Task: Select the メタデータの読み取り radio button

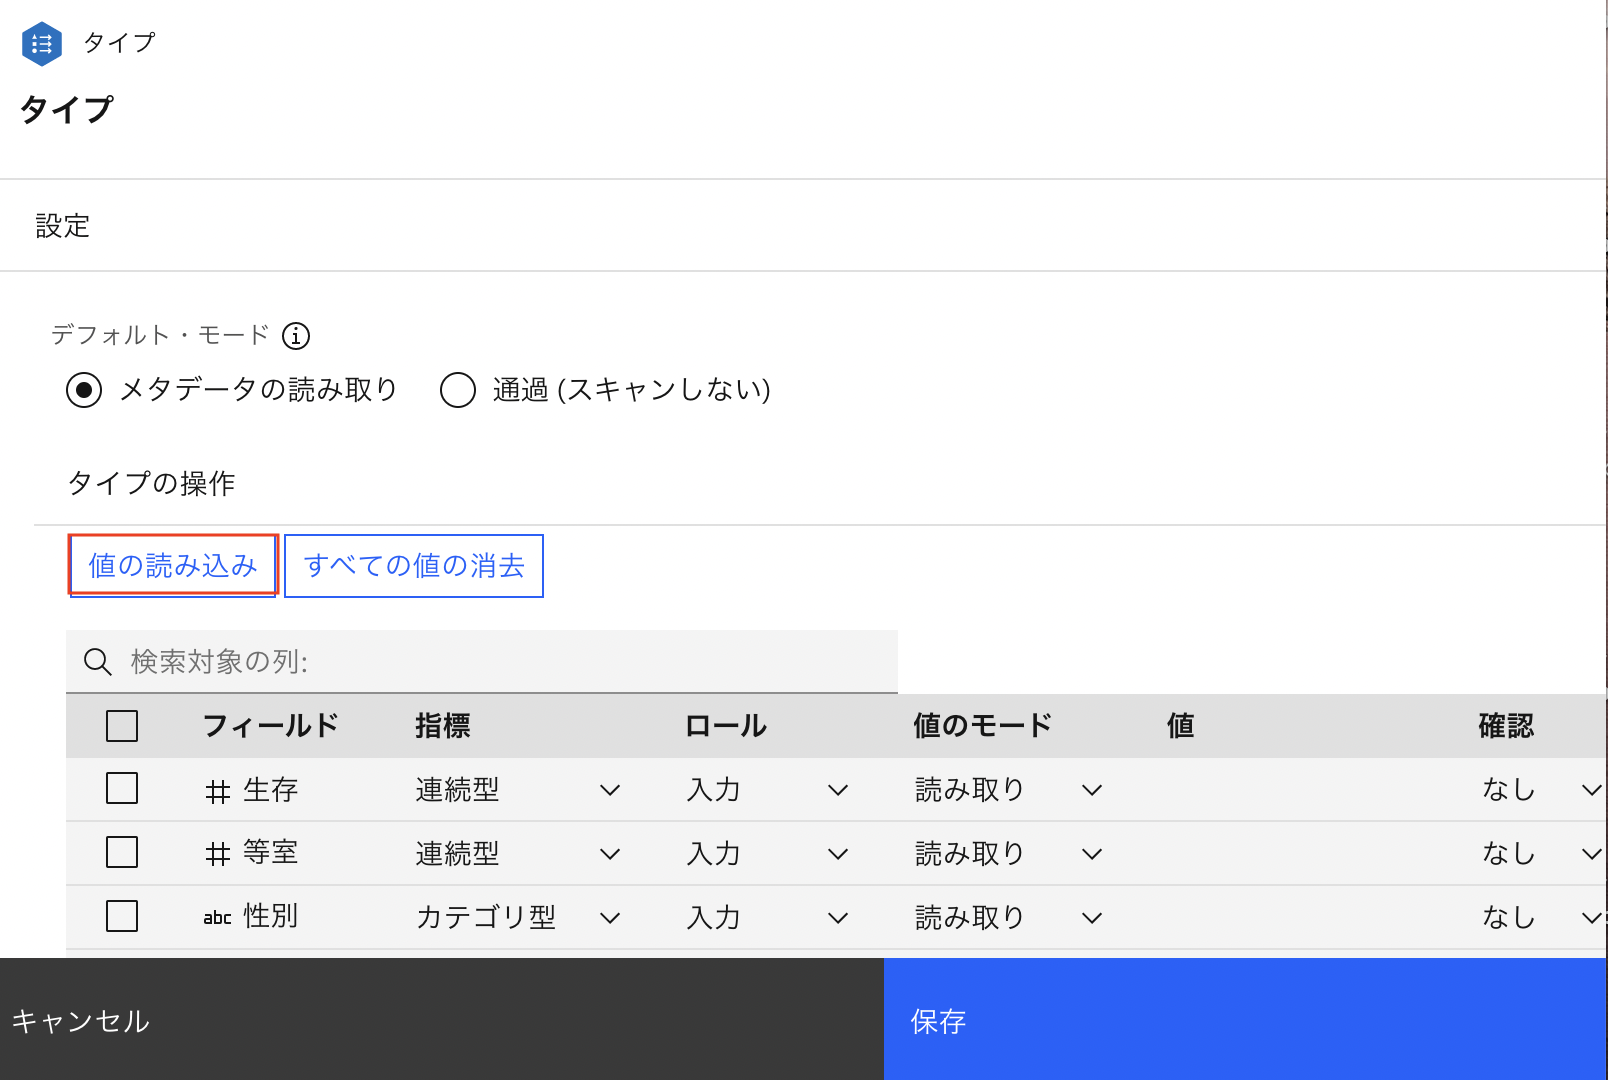Action: pyautogui.click(x=84, y=391)
